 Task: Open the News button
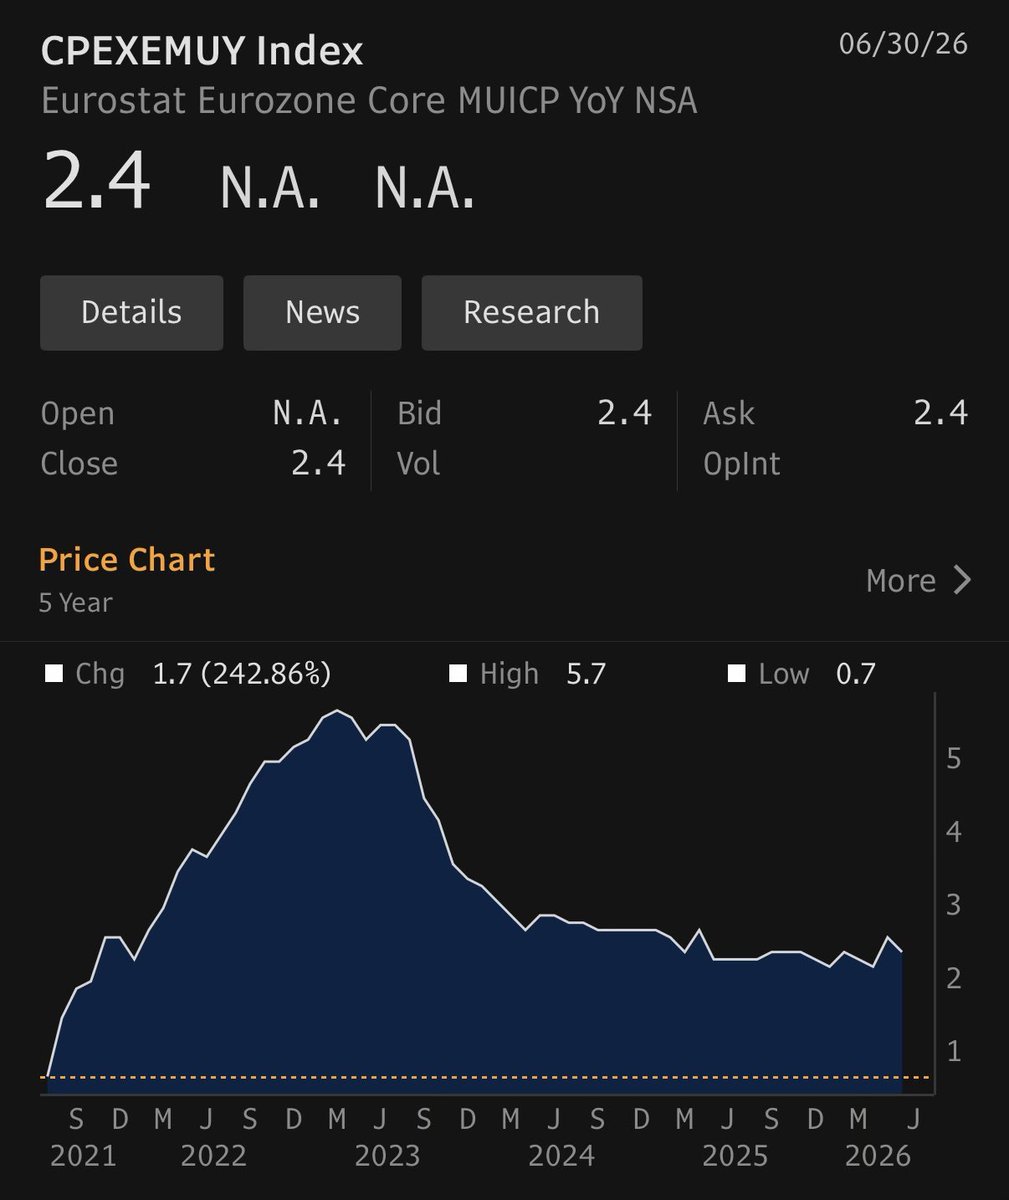[322, 313]
